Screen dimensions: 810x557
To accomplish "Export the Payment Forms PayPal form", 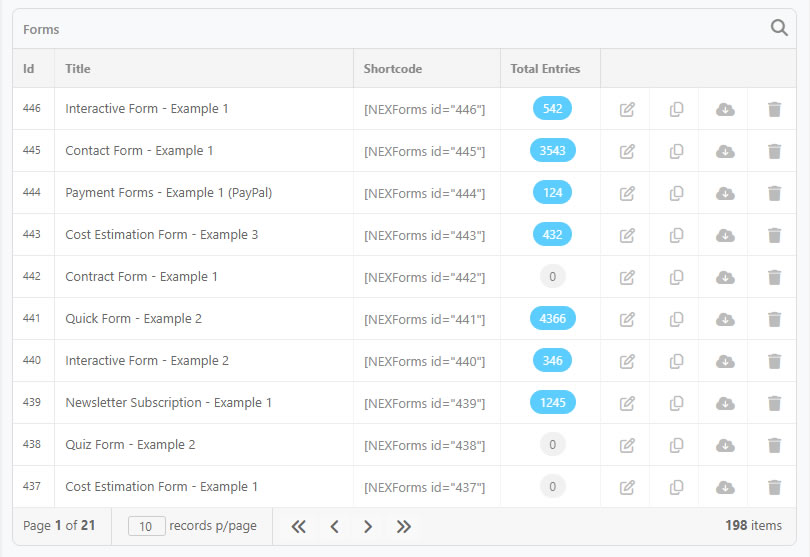I will point(725,193).
